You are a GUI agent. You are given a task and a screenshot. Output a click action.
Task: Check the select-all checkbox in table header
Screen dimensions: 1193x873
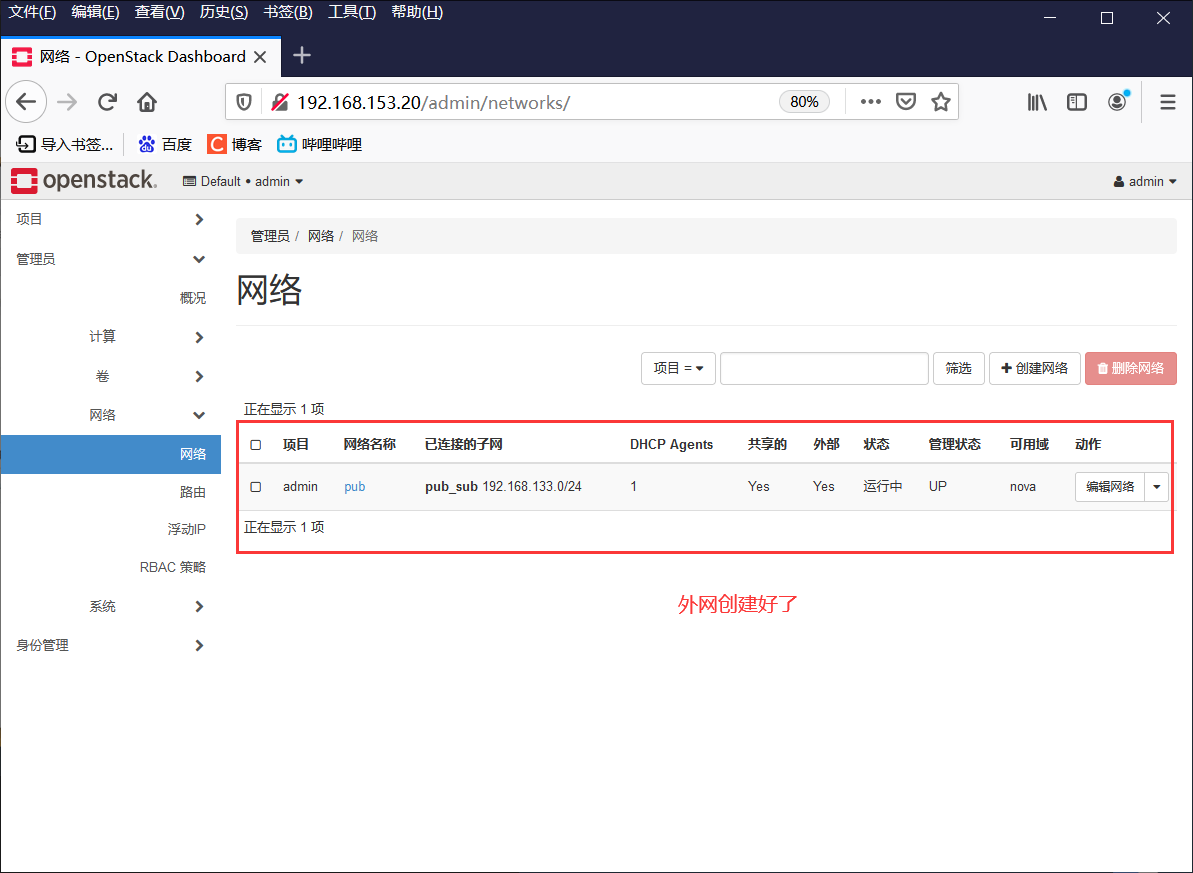(255, 444)
